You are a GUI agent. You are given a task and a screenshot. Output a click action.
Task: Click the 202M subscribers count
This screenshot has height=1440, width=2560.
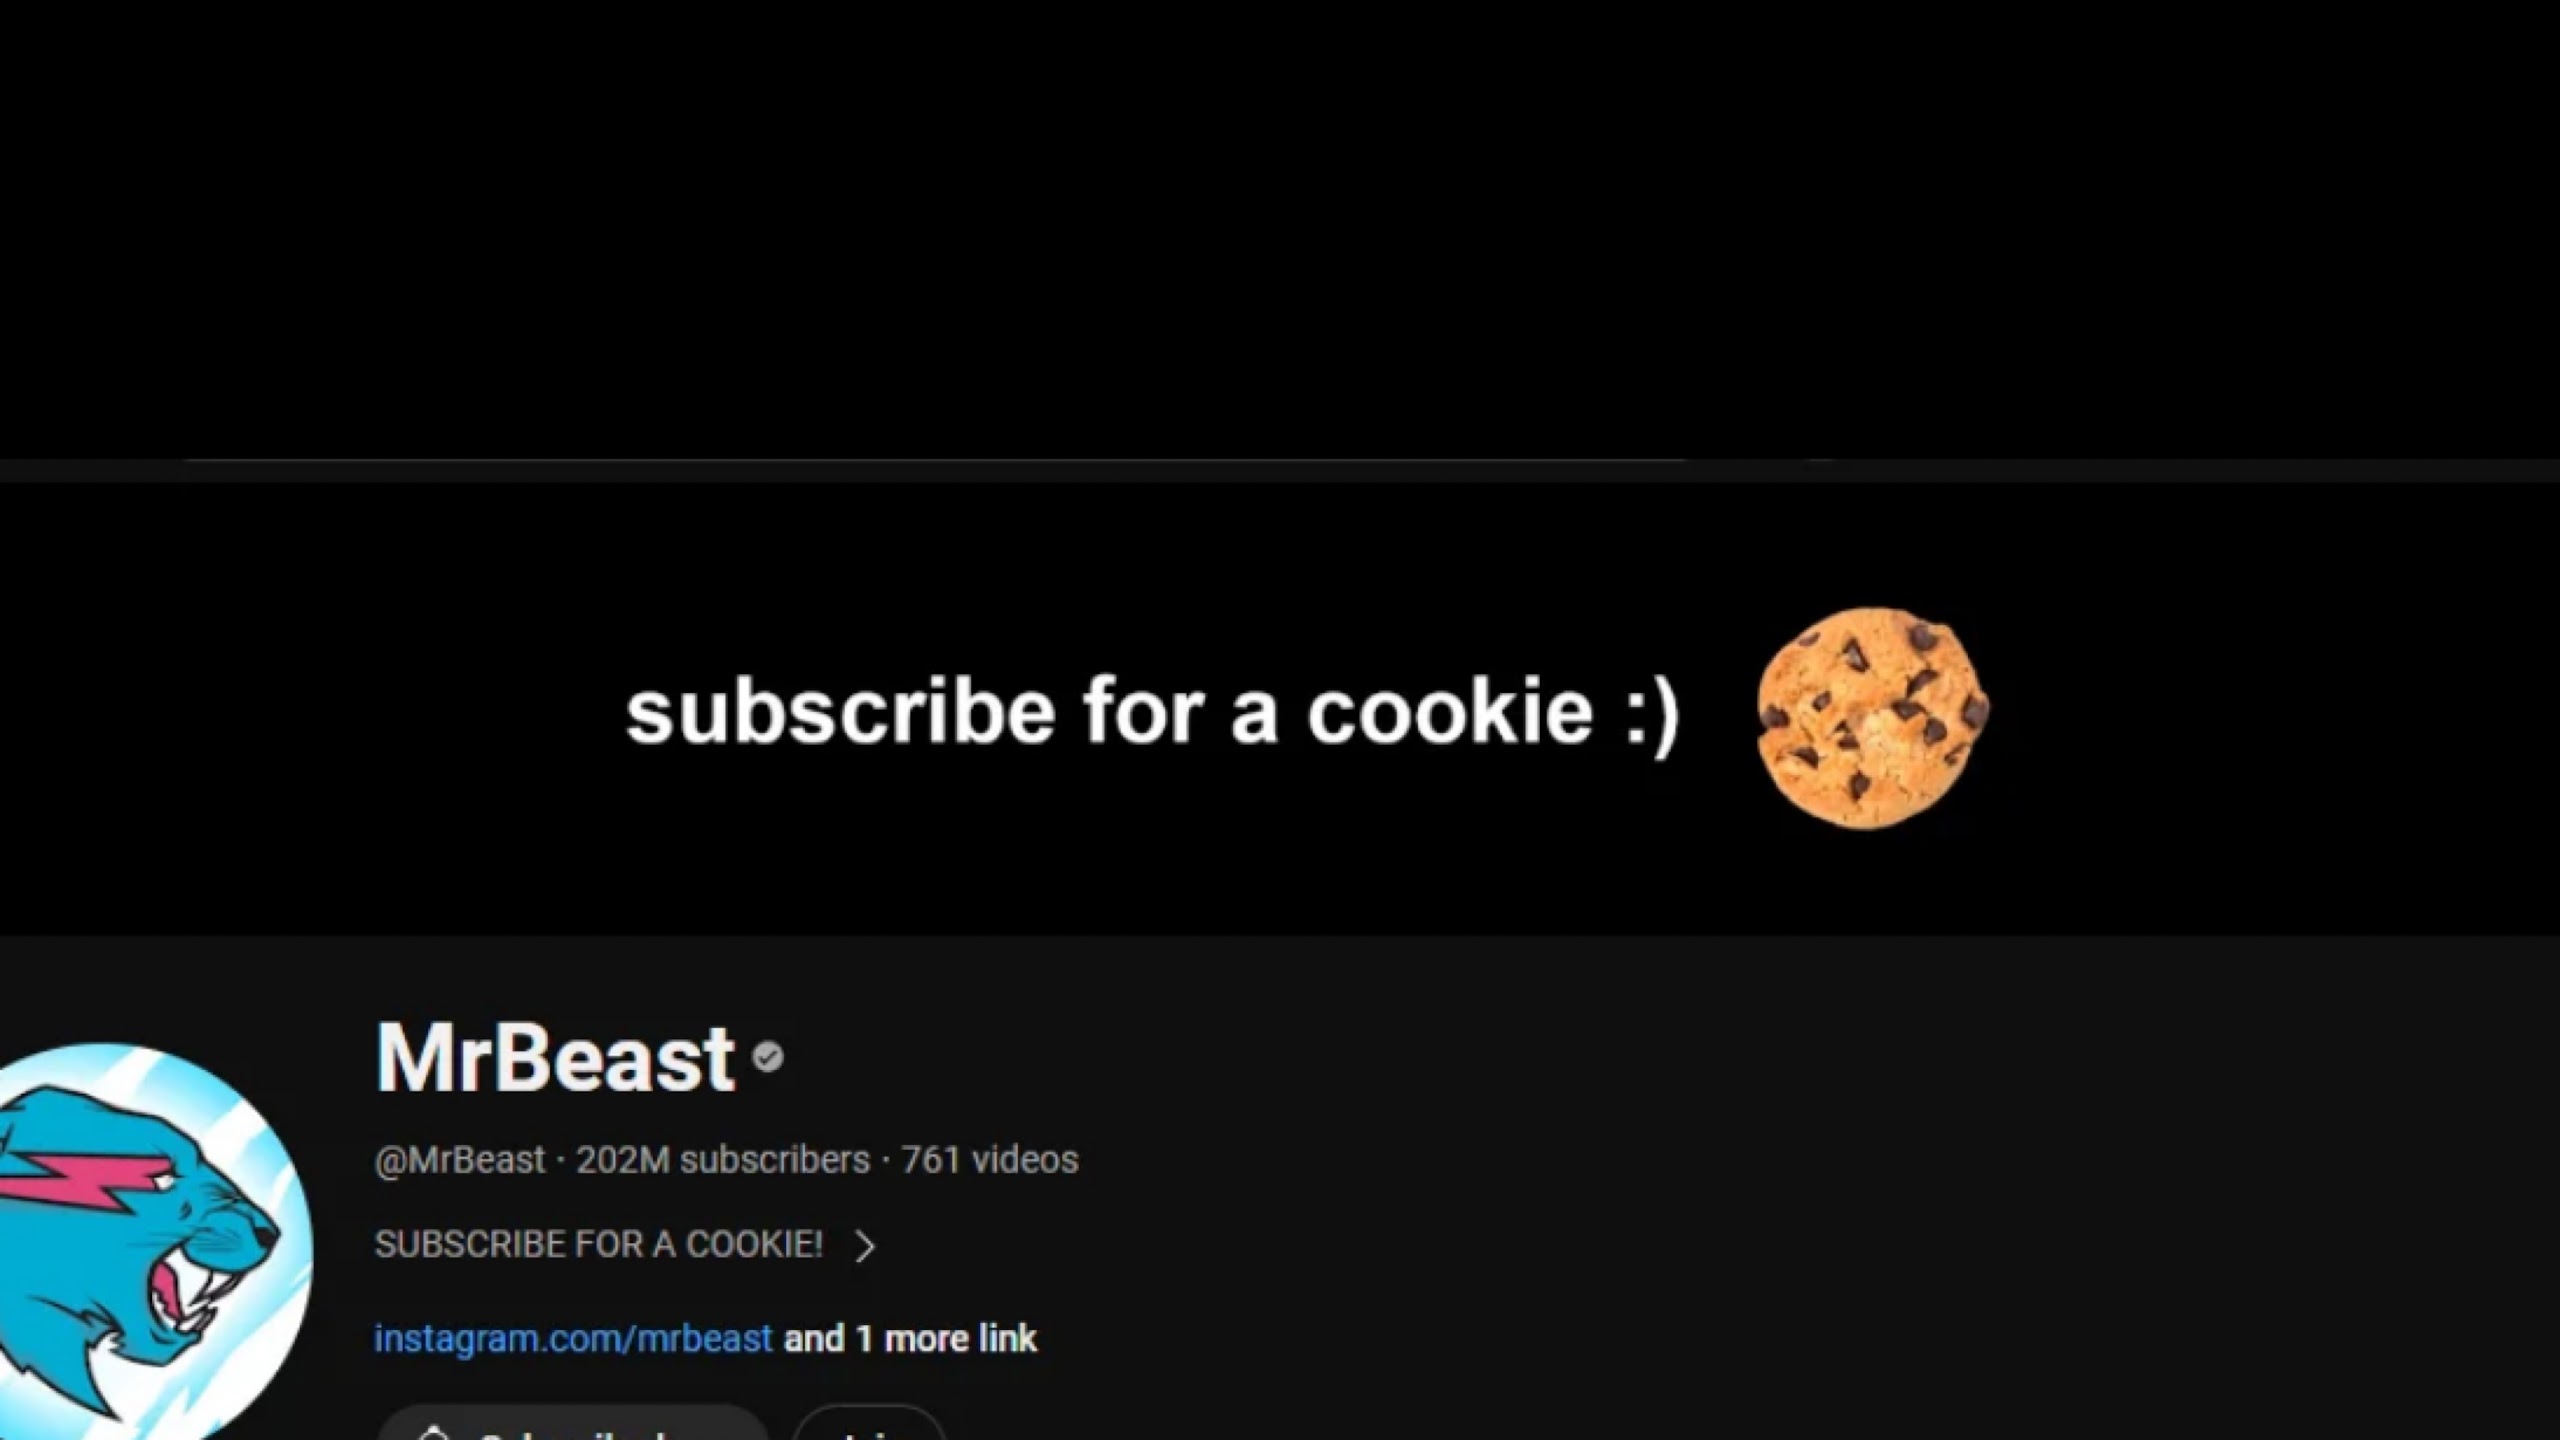click(723, 1159)
